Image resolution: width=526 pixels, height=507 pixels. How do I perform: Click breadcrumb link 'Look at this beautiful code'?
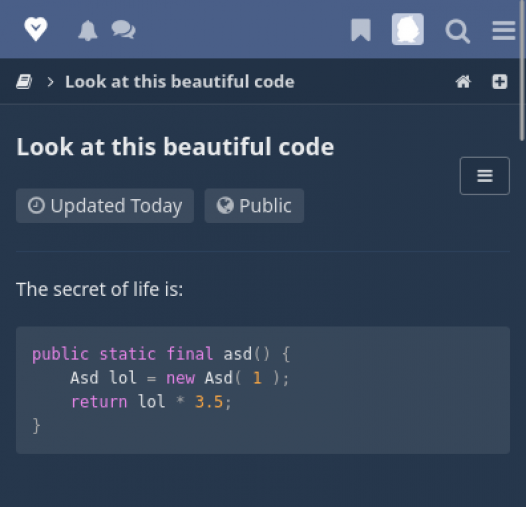click(x=180, y=82)
